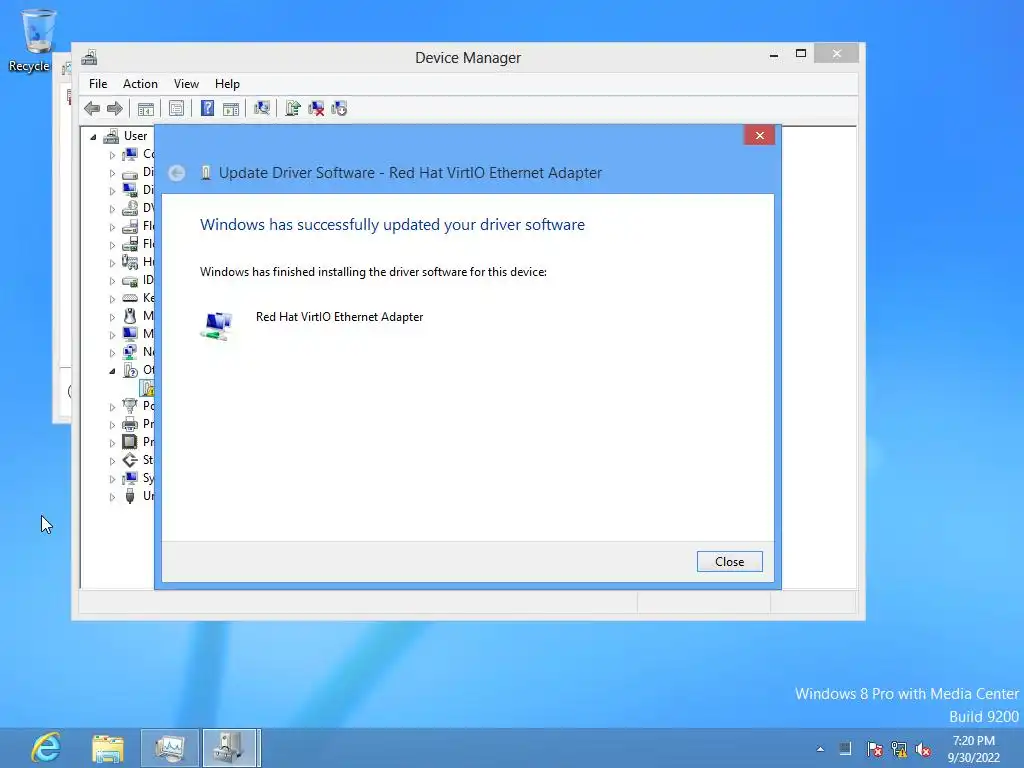
Task: Click the device icon in the dialog title
Action: (x=206, y=173)
